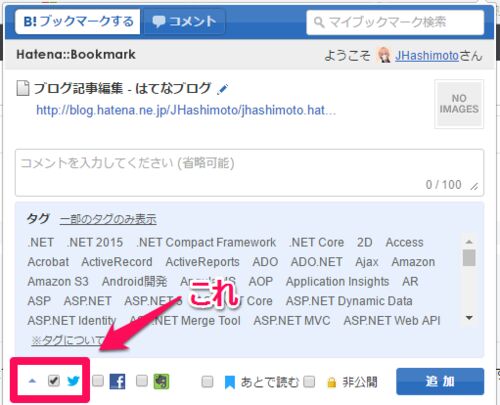Image resolution: width=500 pixels, height=405 pixels.
Task: Select the 2D tag
Action: tap(365, 242)
